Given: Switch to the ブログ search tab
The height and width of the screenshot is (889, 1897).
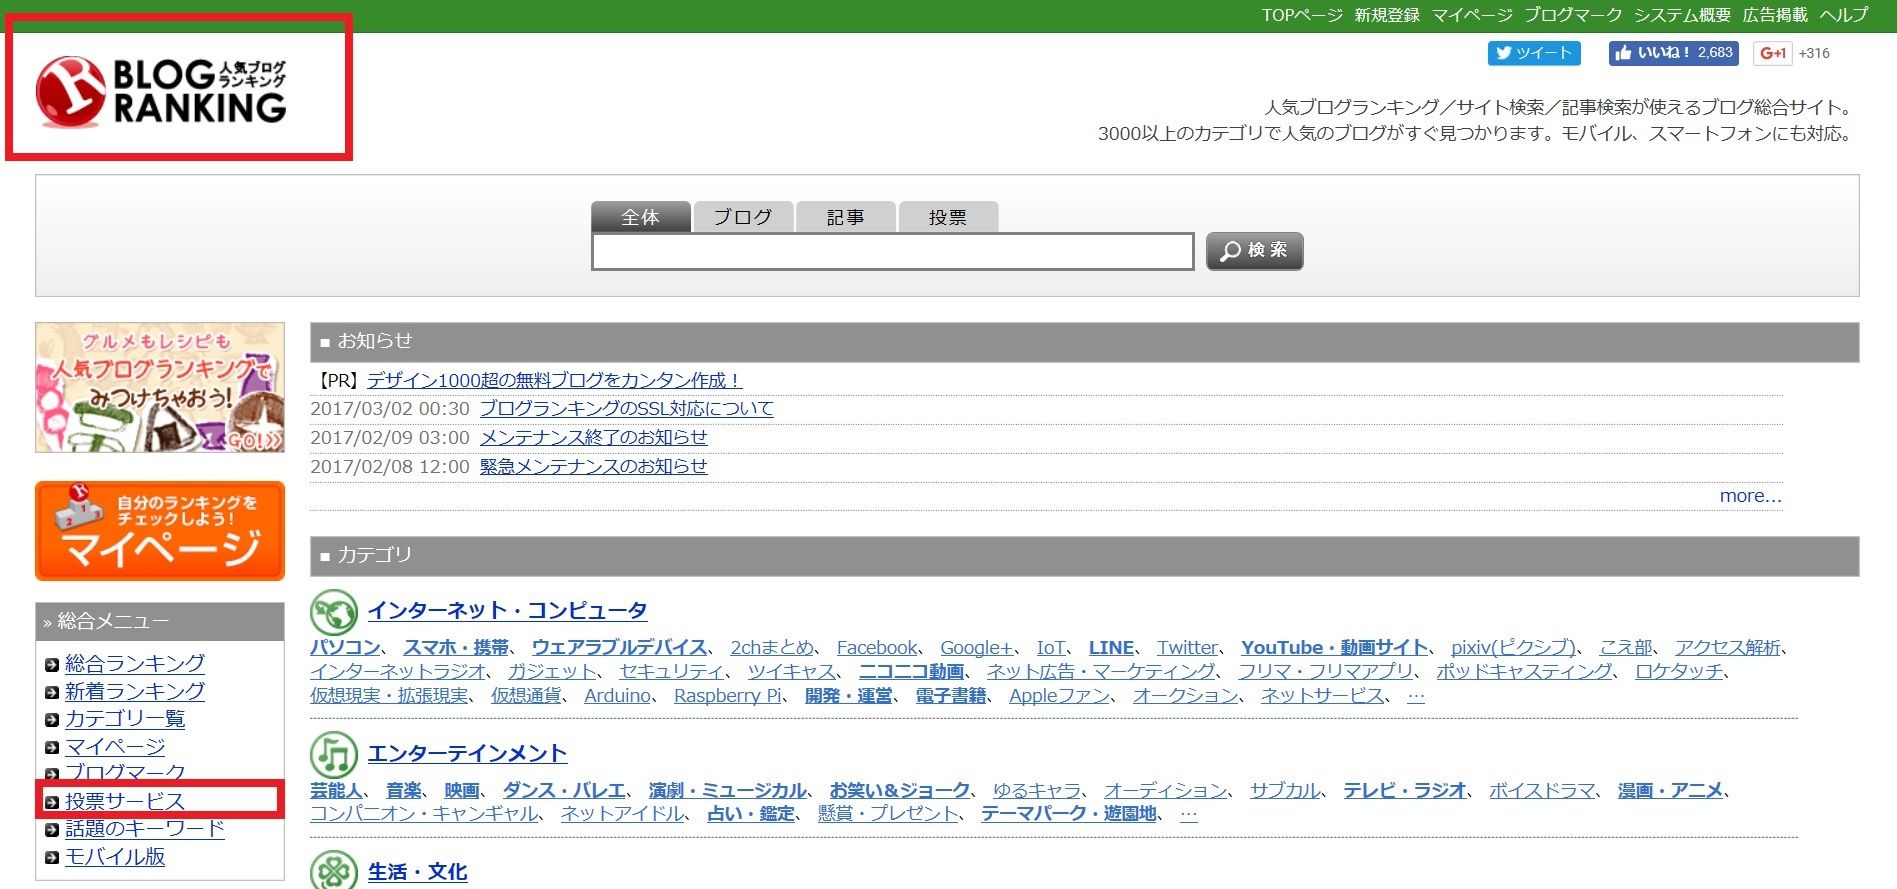Looking at the screenshot, I should 743,217.
